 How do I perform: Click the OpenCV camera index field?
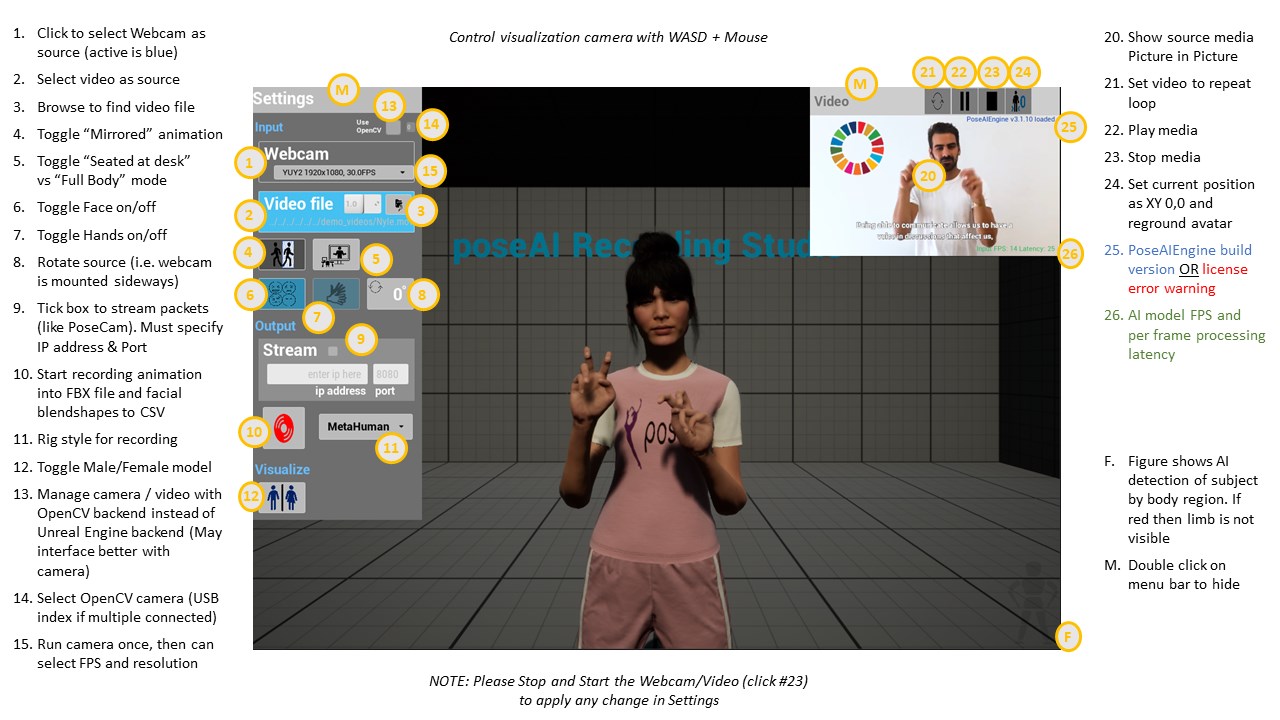click(411, 127)
